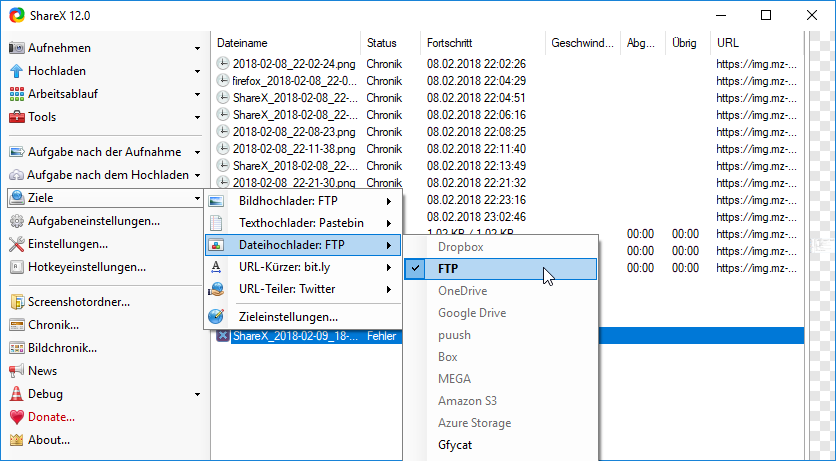Click the Aufnehmen camera icon
The image size is (836, 461).
pos(17,48)
